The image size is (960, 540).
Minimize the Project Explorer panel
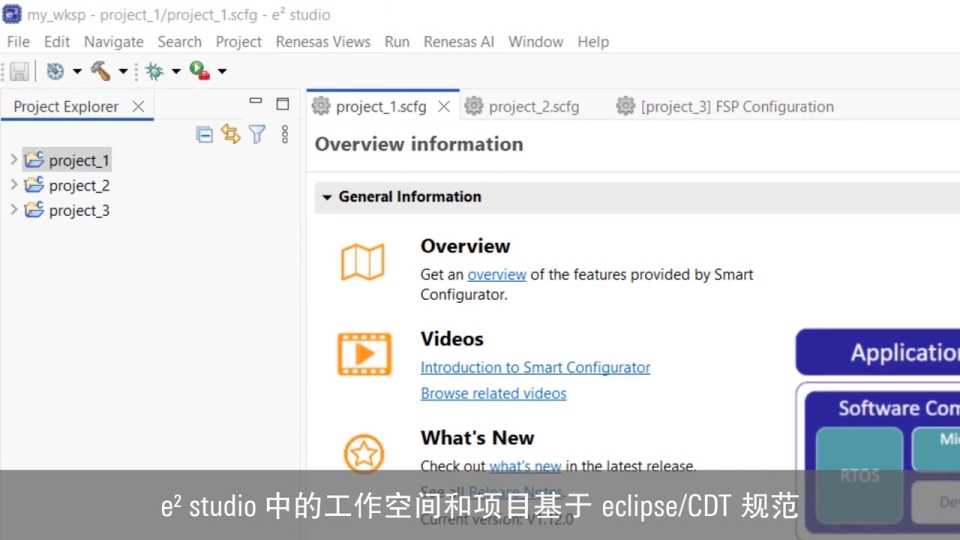click(x=256, y=103)
